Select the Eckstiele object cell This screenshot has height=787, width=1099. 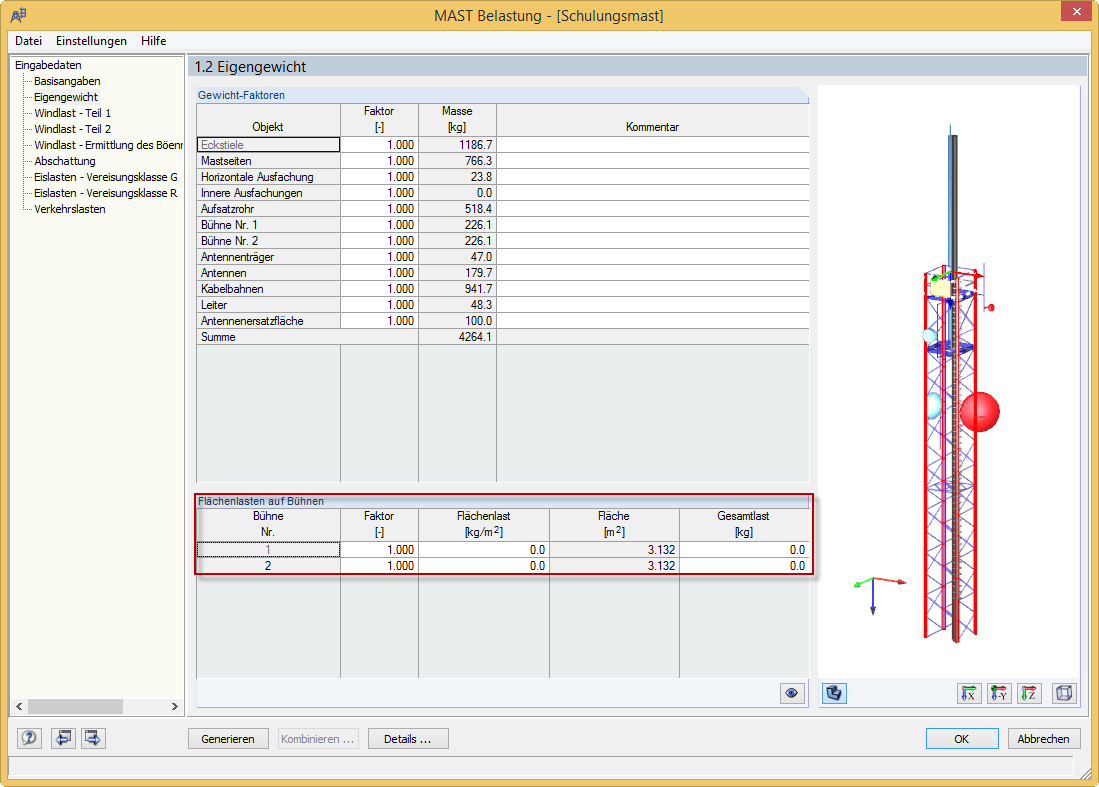[268, 144]
